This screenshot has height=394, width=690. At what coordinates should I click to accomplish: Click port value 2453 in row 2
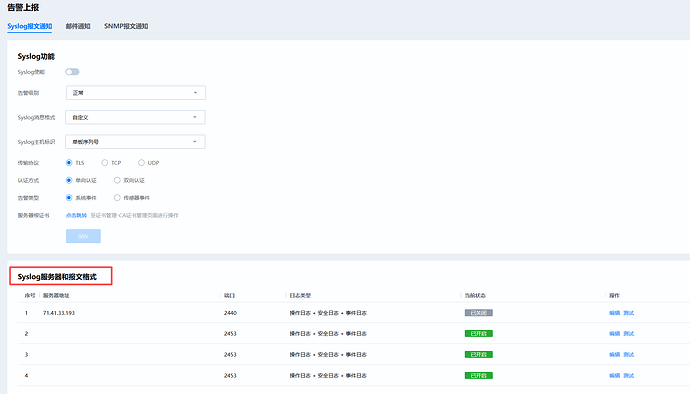click(230, 334)
